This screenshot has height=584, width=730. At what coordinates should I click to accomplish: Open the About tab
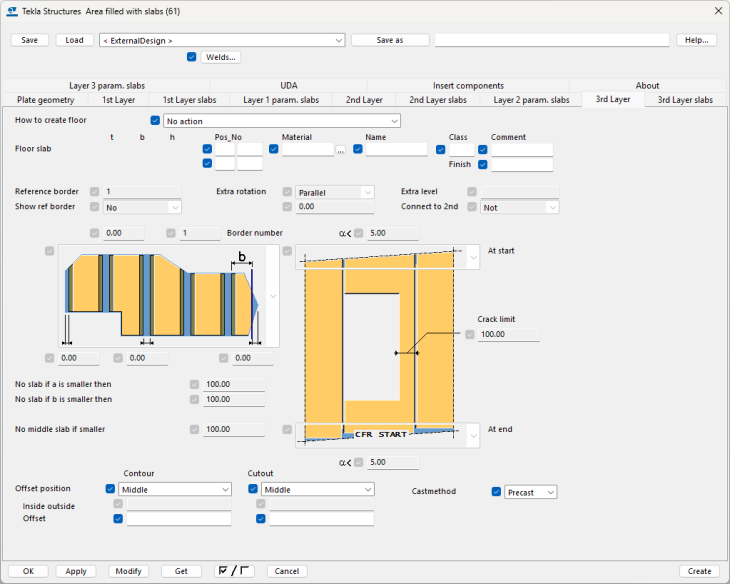(x=647, y=86)
